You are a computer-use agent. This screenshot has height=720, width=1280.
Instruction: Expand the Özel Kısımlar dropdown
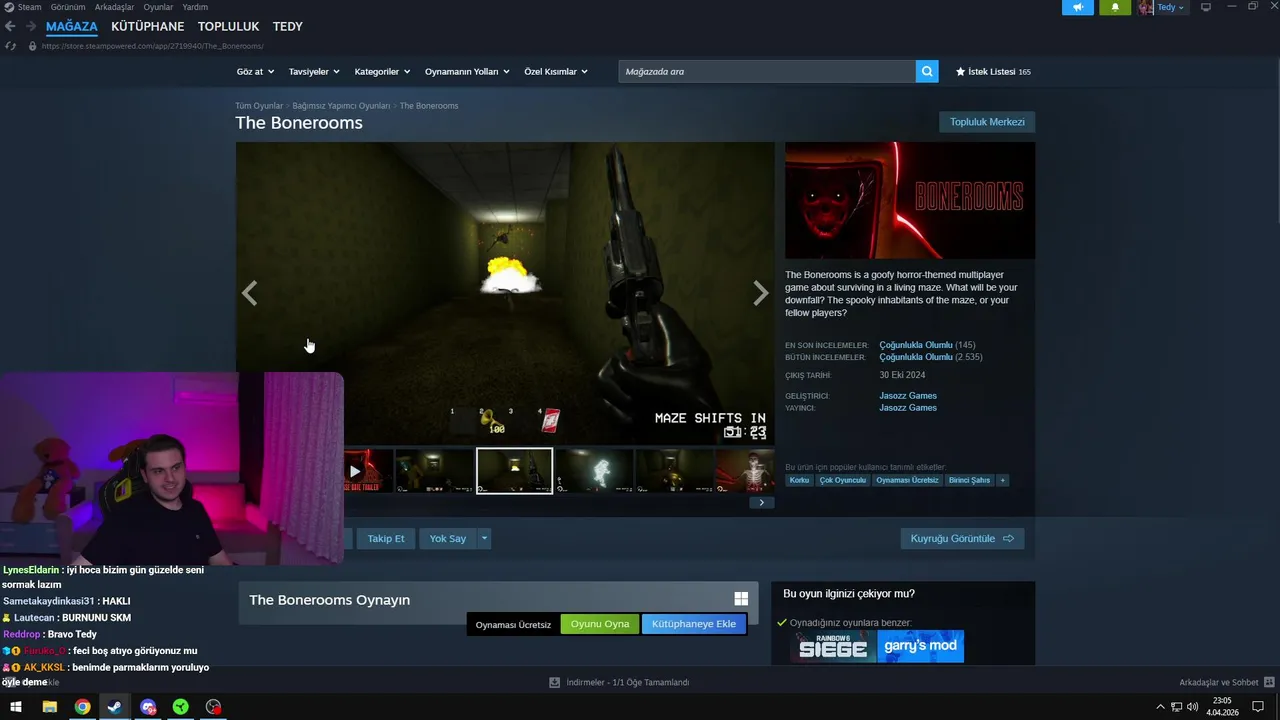[556, 71]
